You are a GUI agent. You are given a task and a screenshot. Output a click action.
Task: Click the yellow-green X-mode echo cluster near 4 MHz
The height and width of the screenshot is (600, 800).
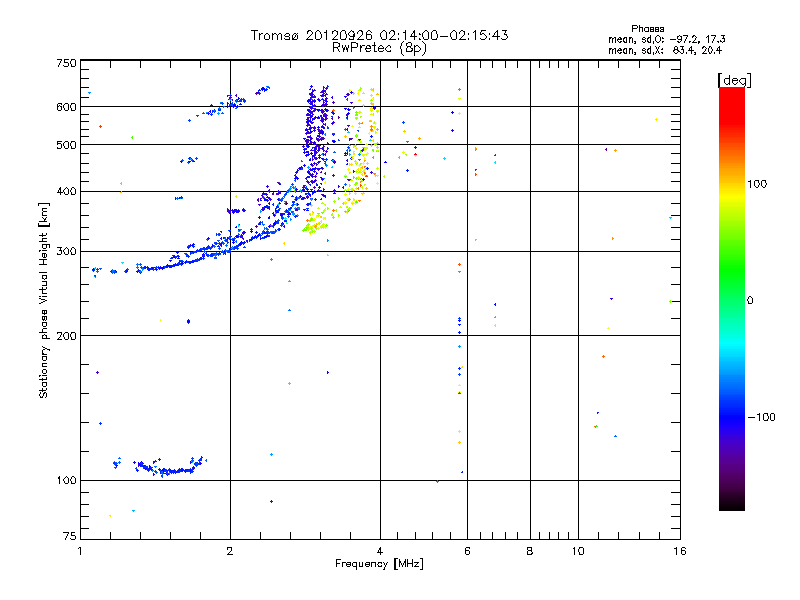361,163
